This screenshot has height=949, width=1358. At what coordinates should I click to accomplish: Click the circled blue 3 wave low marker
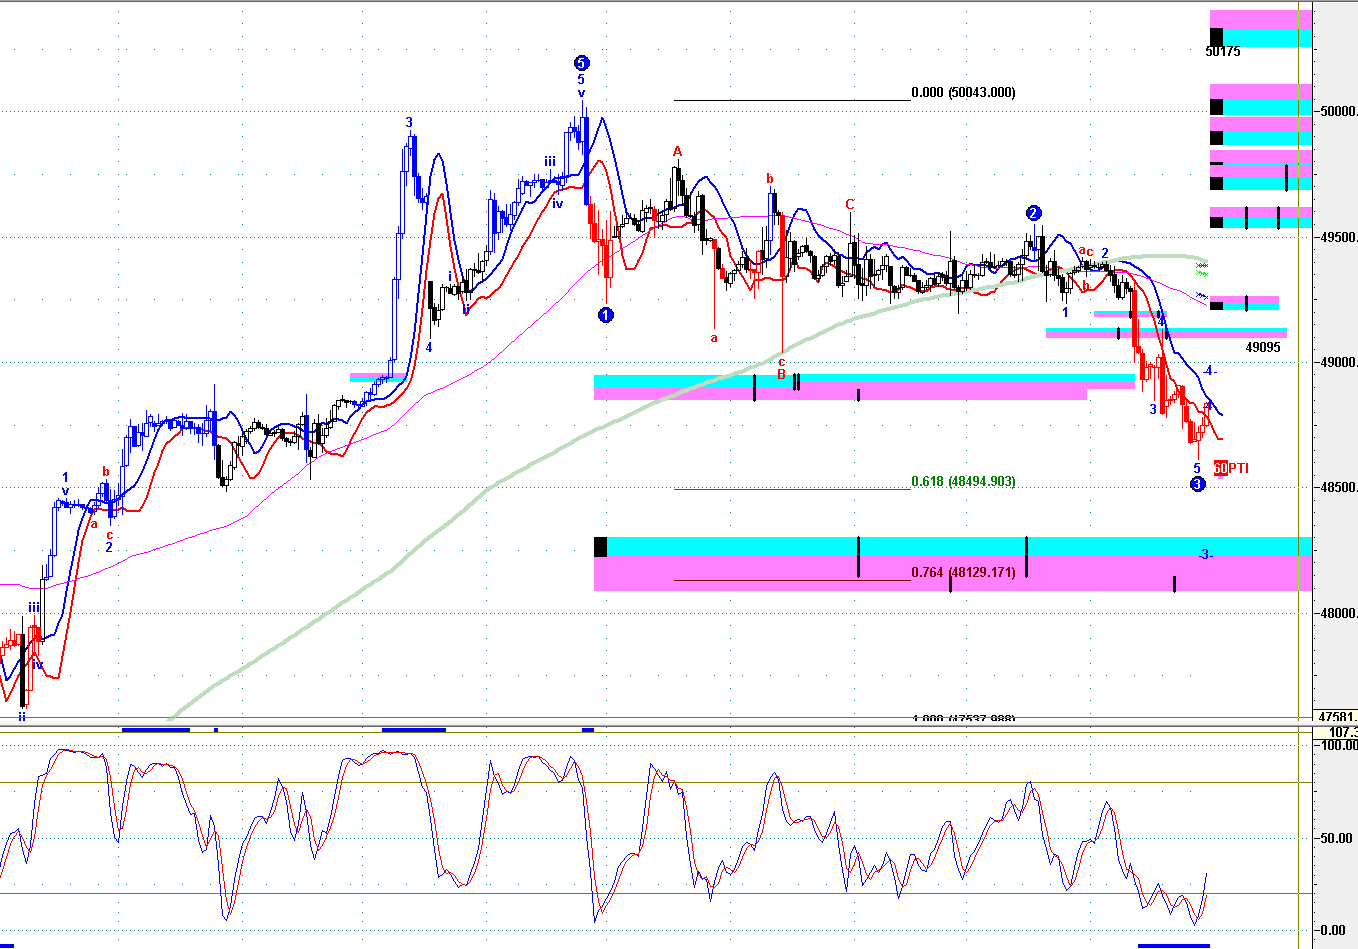(x=1198, y=485)
